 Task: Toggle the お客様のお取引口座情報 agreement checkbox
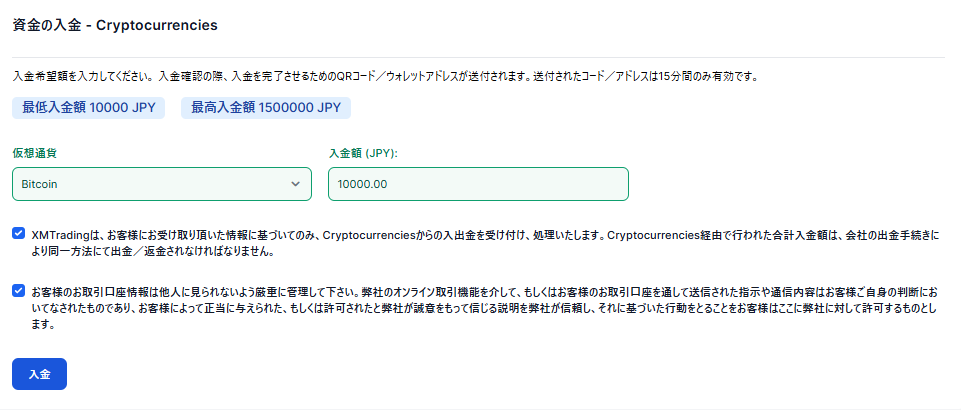click(19, 291)
